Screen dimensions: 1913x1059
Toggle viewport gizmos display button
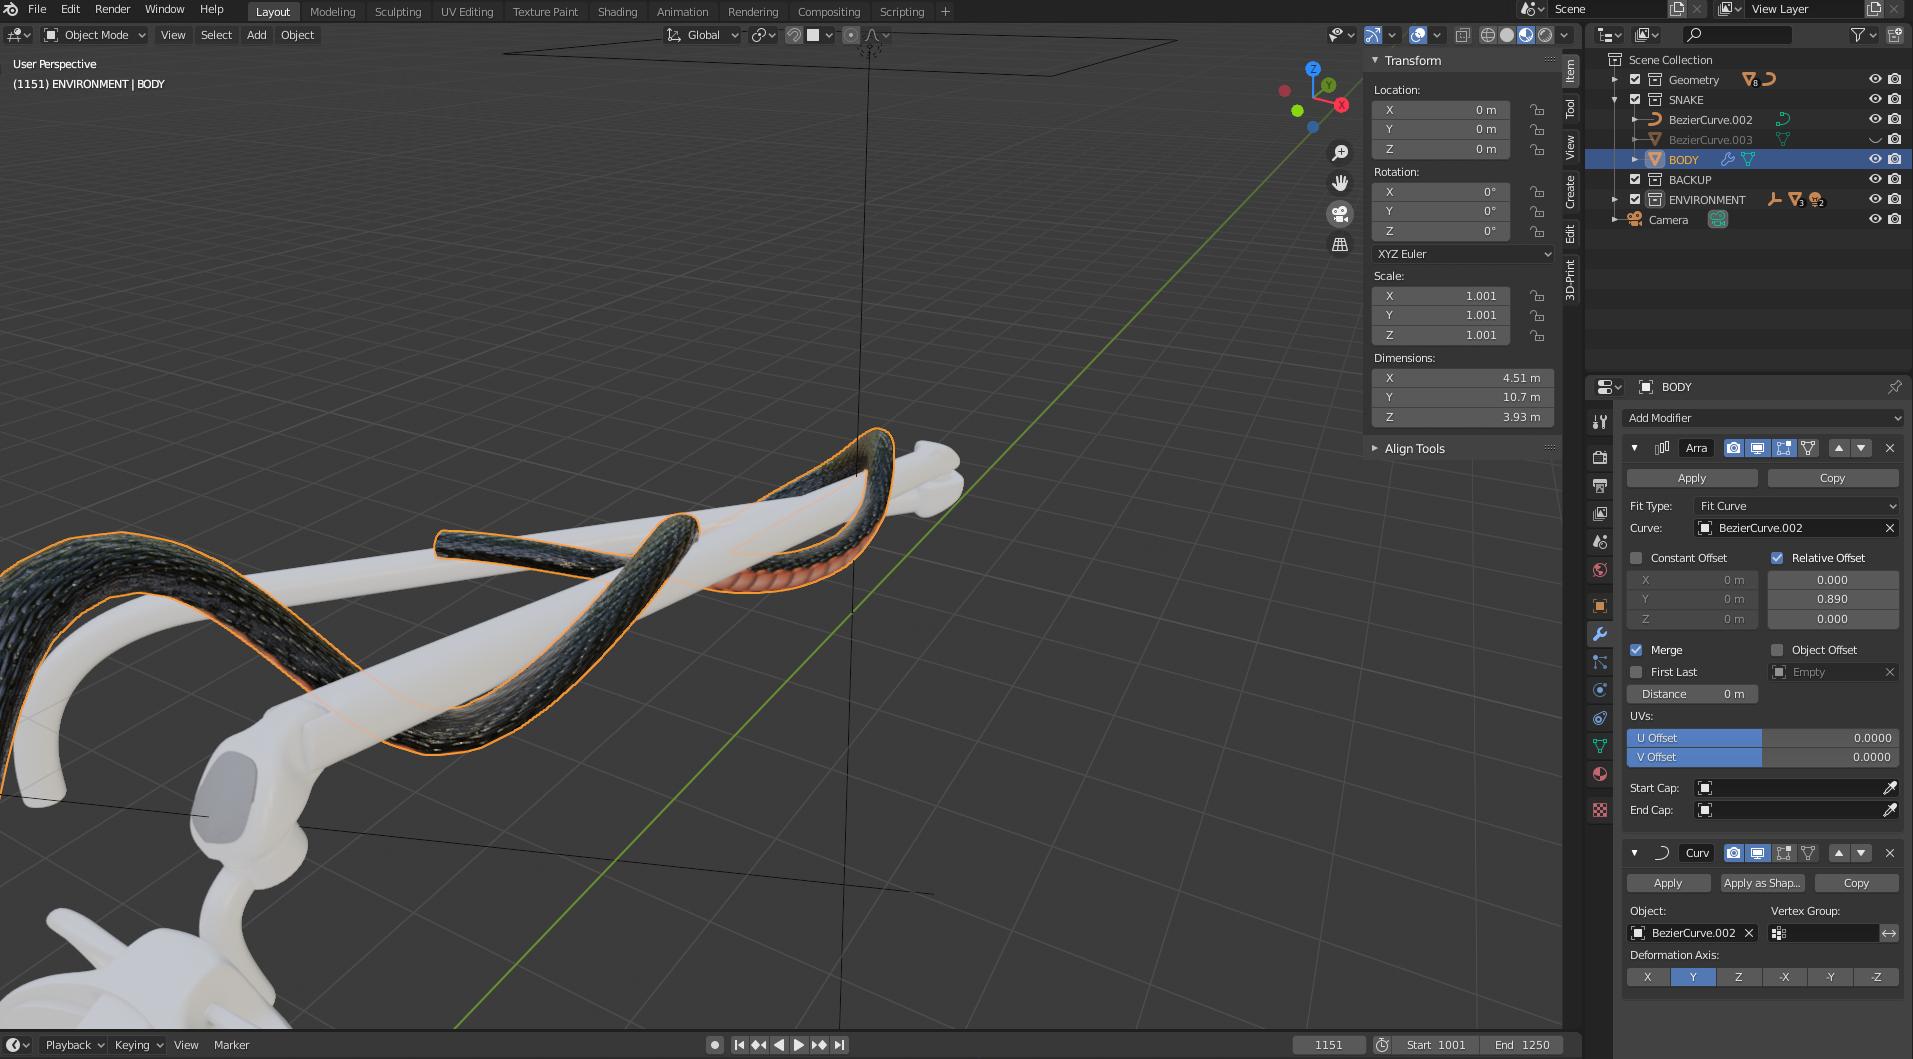point(1373,35)
